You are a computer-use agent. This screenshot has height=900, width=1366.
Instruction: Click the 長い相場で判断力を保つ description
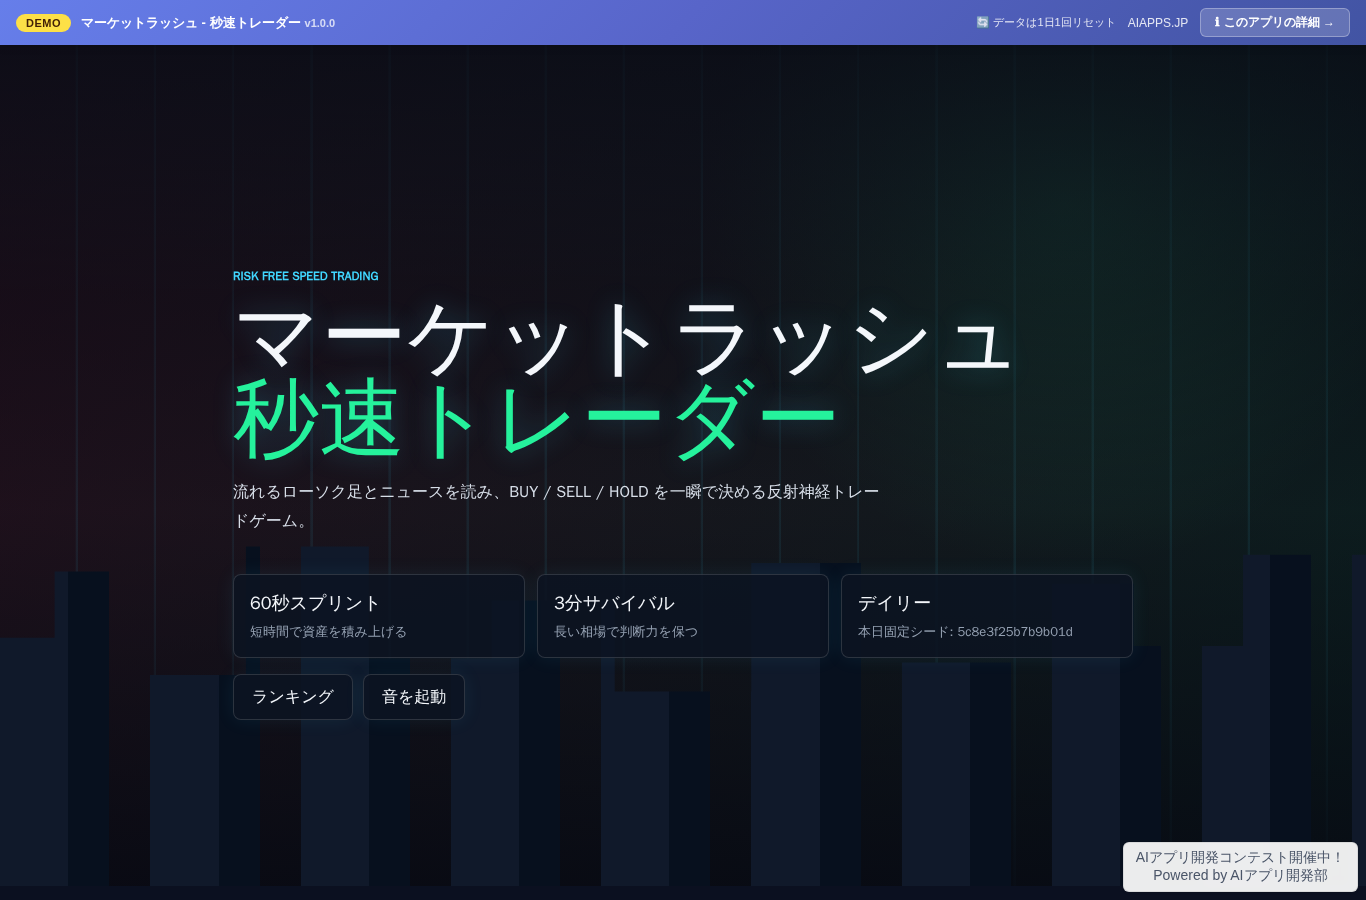(x=626, y=632)
